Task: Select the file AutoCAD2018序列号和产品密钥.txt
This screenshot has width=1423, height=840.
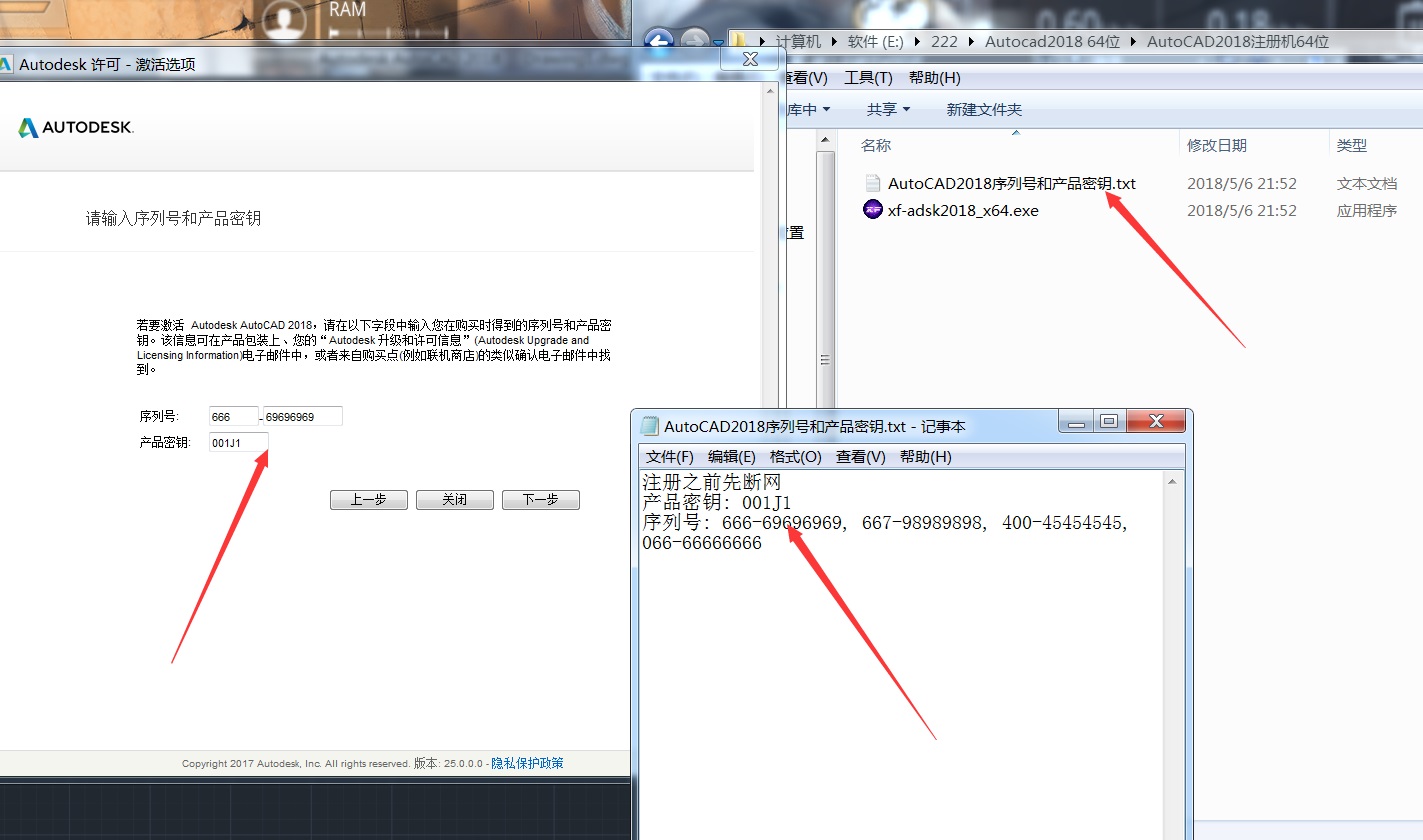Action: point(1012,183)
